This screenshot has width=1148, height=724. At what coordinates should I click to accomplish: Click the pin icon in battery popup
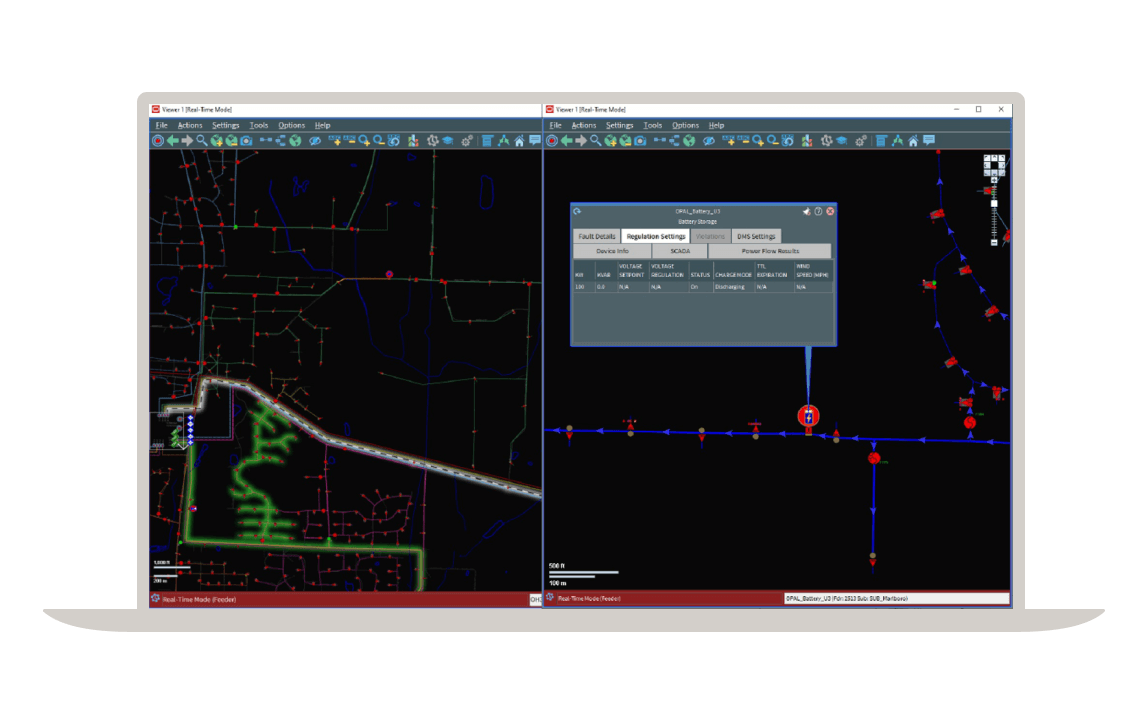(806, 212)
